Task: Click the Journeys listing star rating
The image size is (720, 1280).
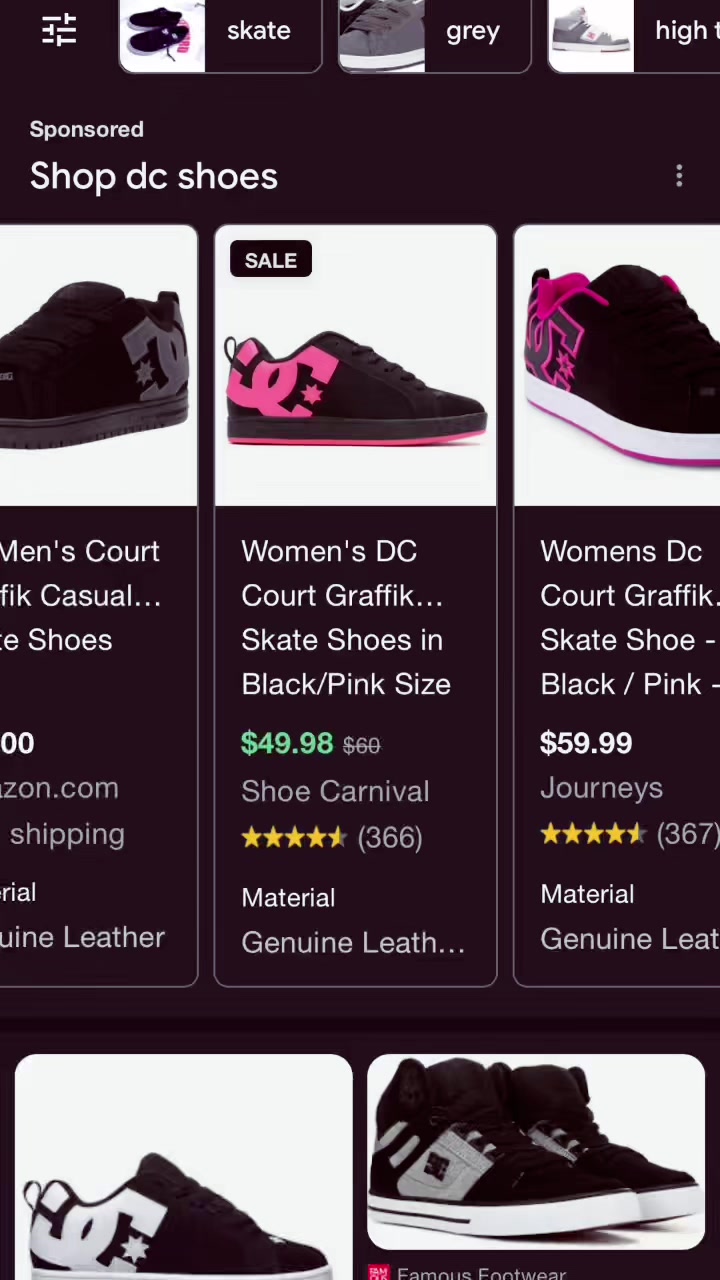Action: (628, 834)
